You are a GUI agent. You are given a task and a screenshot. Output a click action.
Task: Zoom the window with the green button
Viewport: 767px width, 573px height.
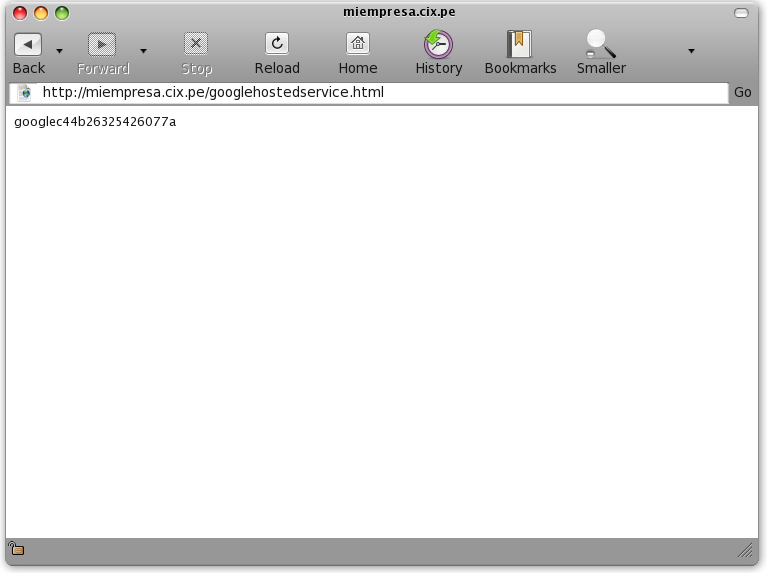62,13
